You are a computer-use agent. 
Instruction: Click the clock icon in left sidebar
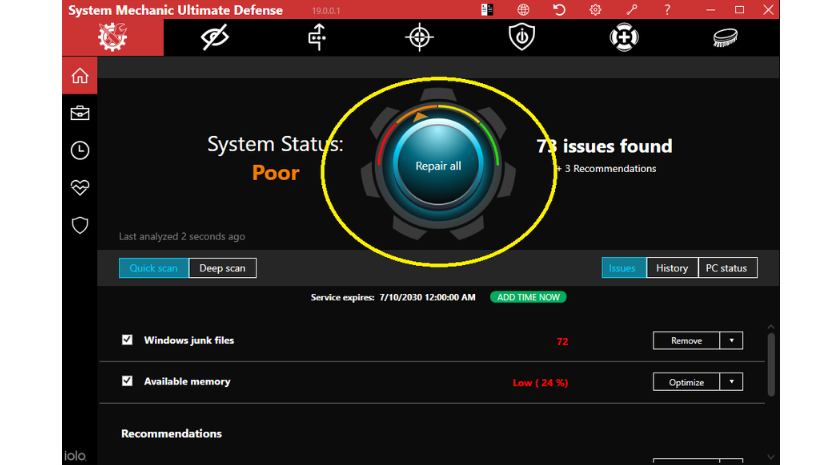pyautogui.click(x=80, y=150)
